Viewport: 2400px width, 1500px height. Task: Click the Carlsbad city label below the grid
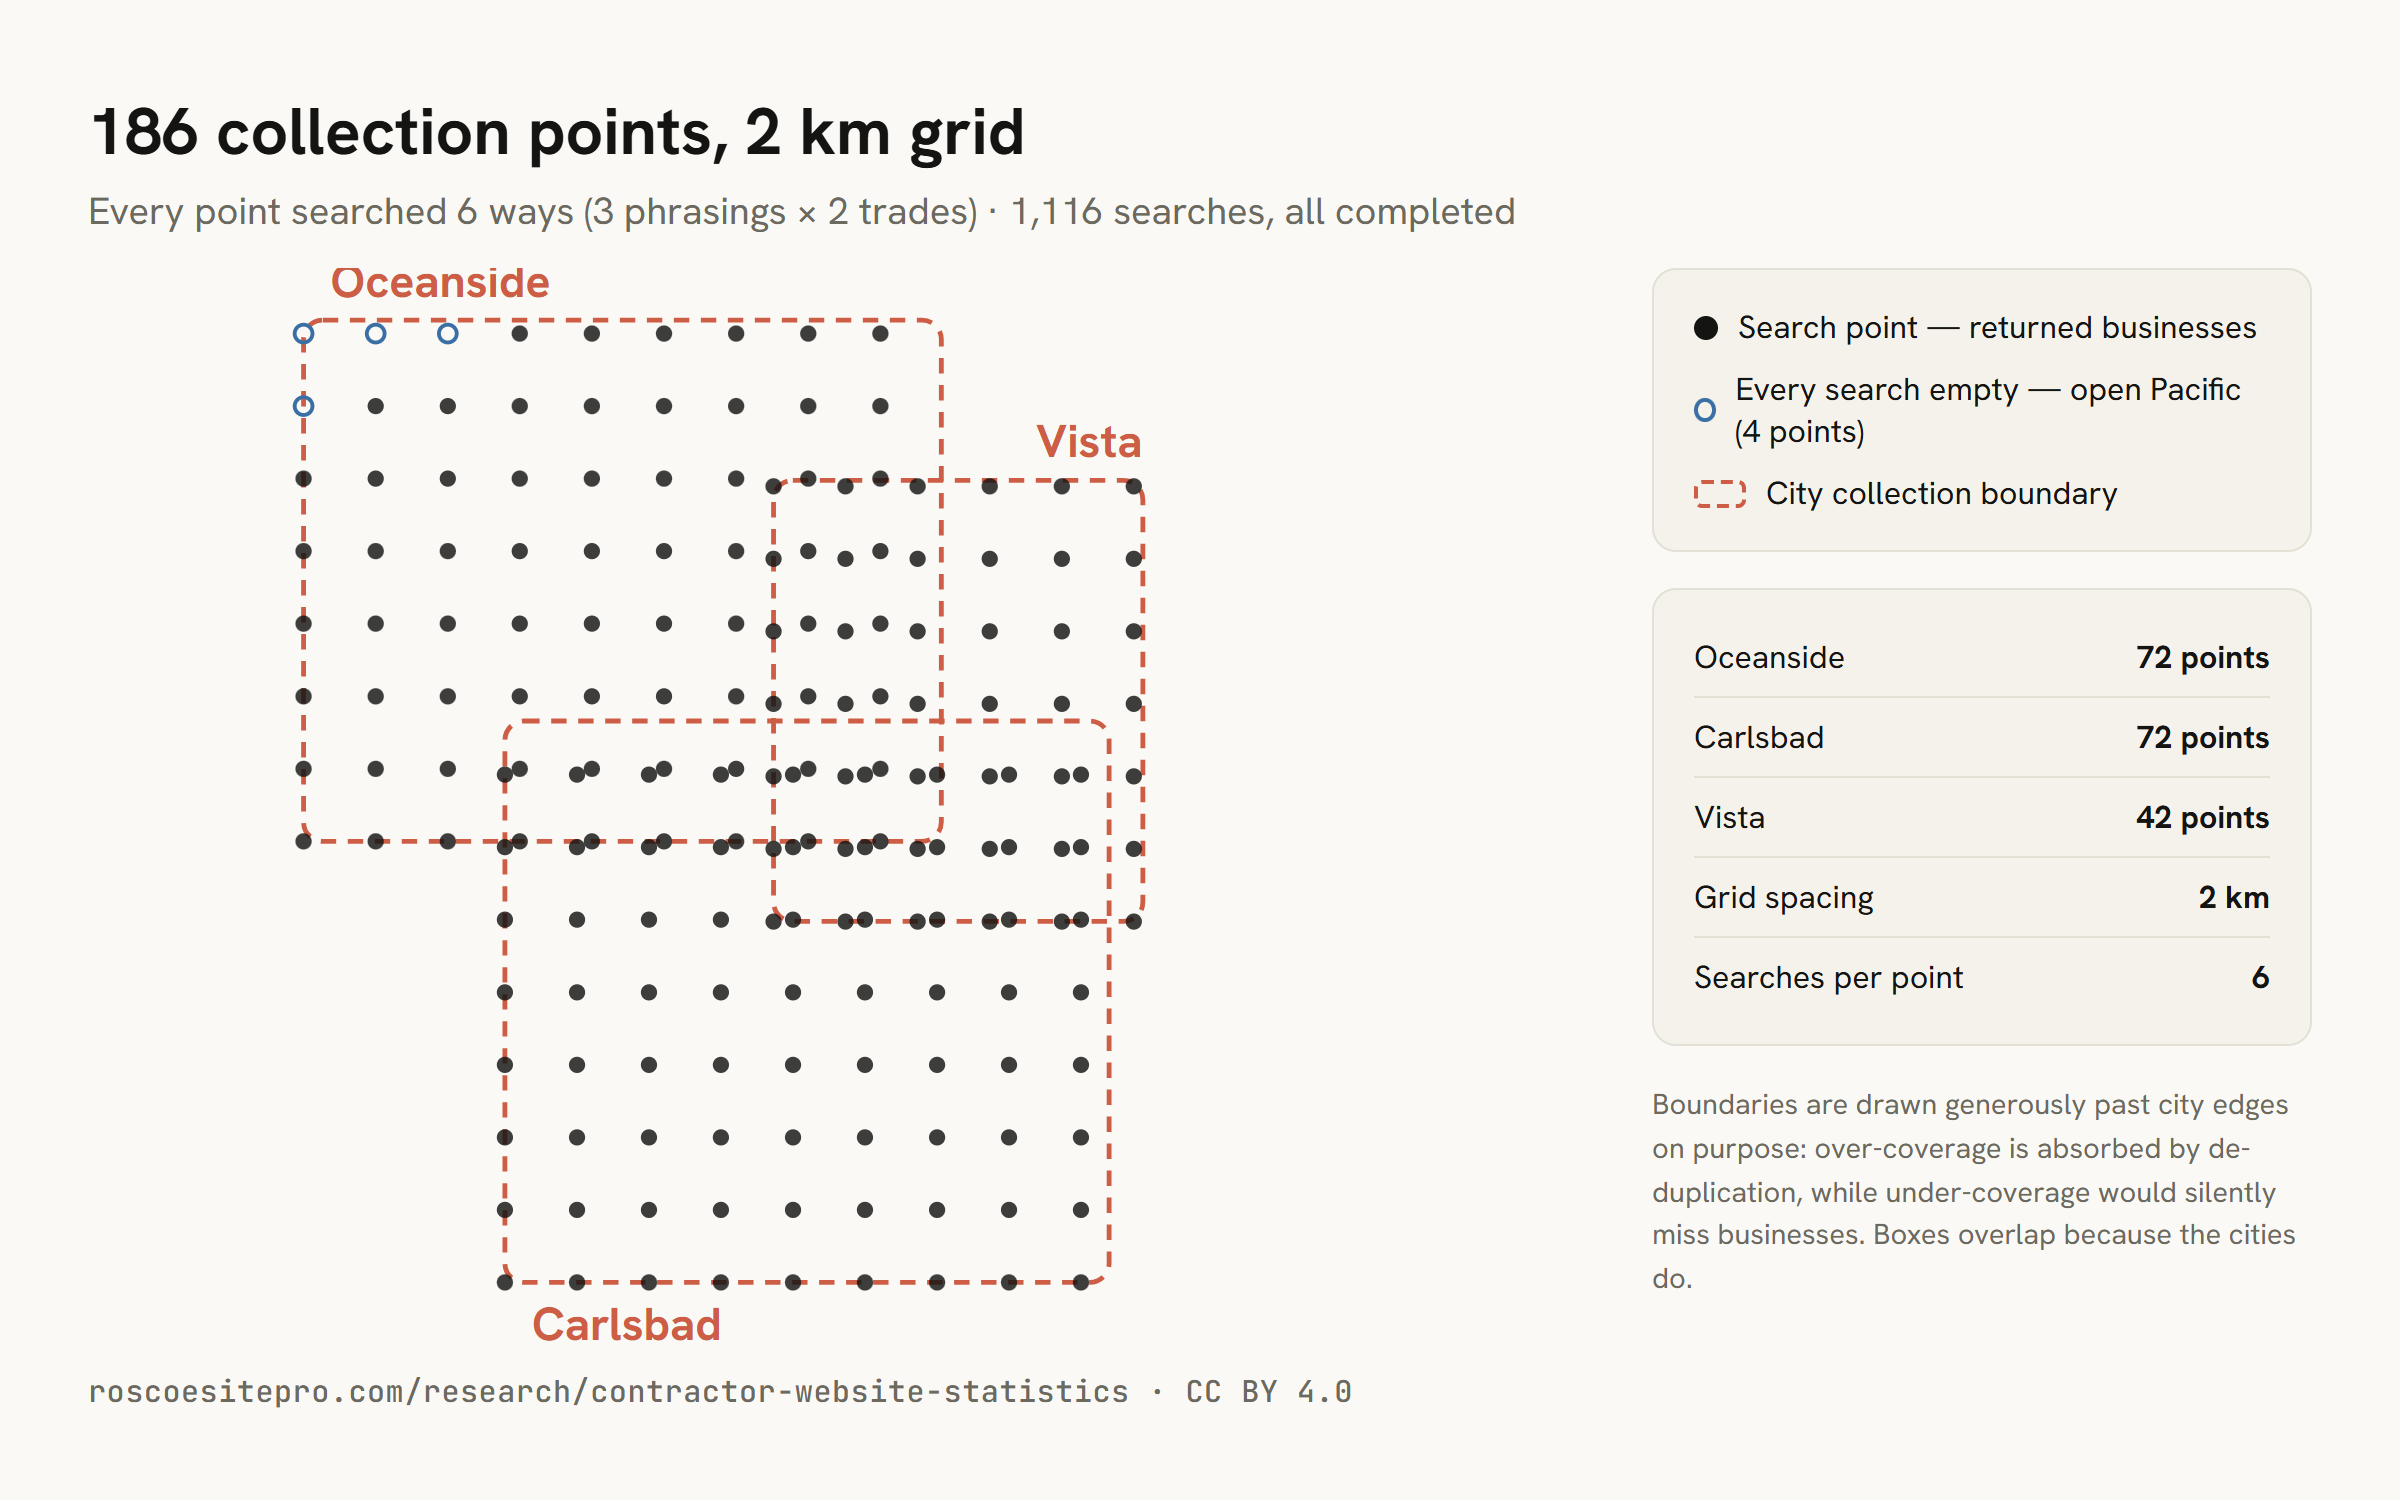(x=626, y=1326)
